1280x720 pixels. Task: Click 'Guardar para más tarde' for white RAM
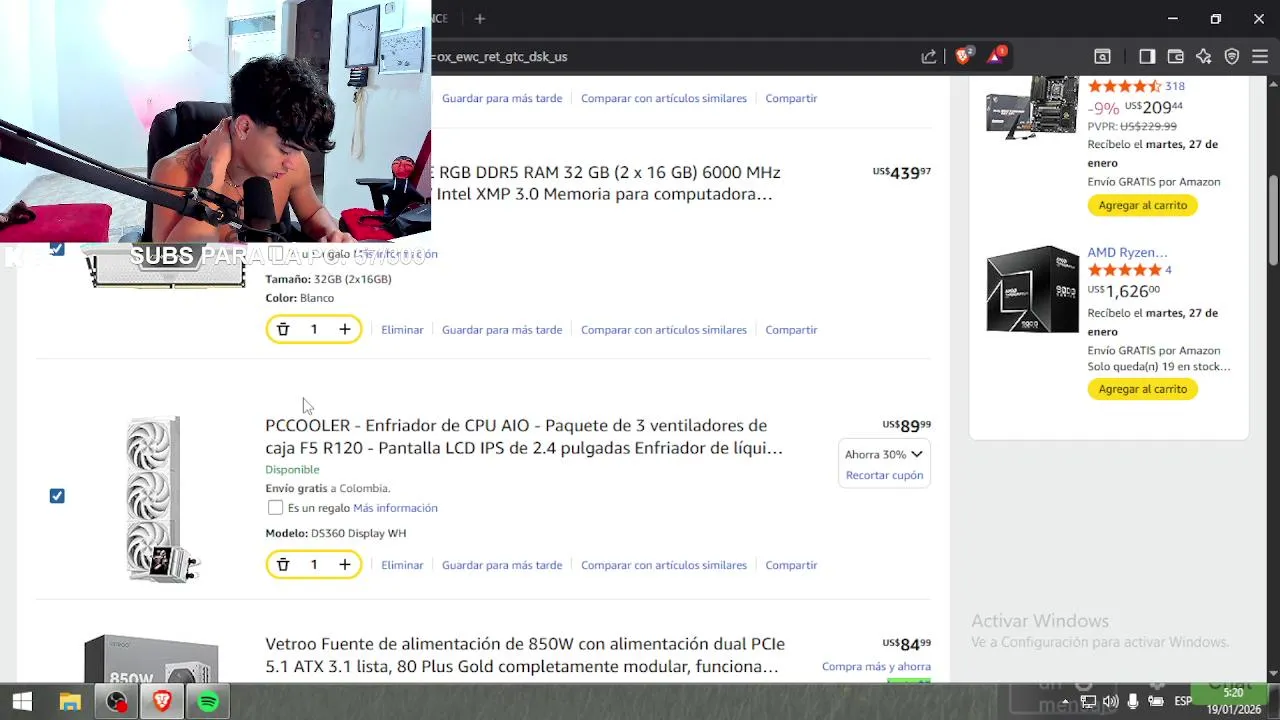pyautogui.click(x=502, y=329)
